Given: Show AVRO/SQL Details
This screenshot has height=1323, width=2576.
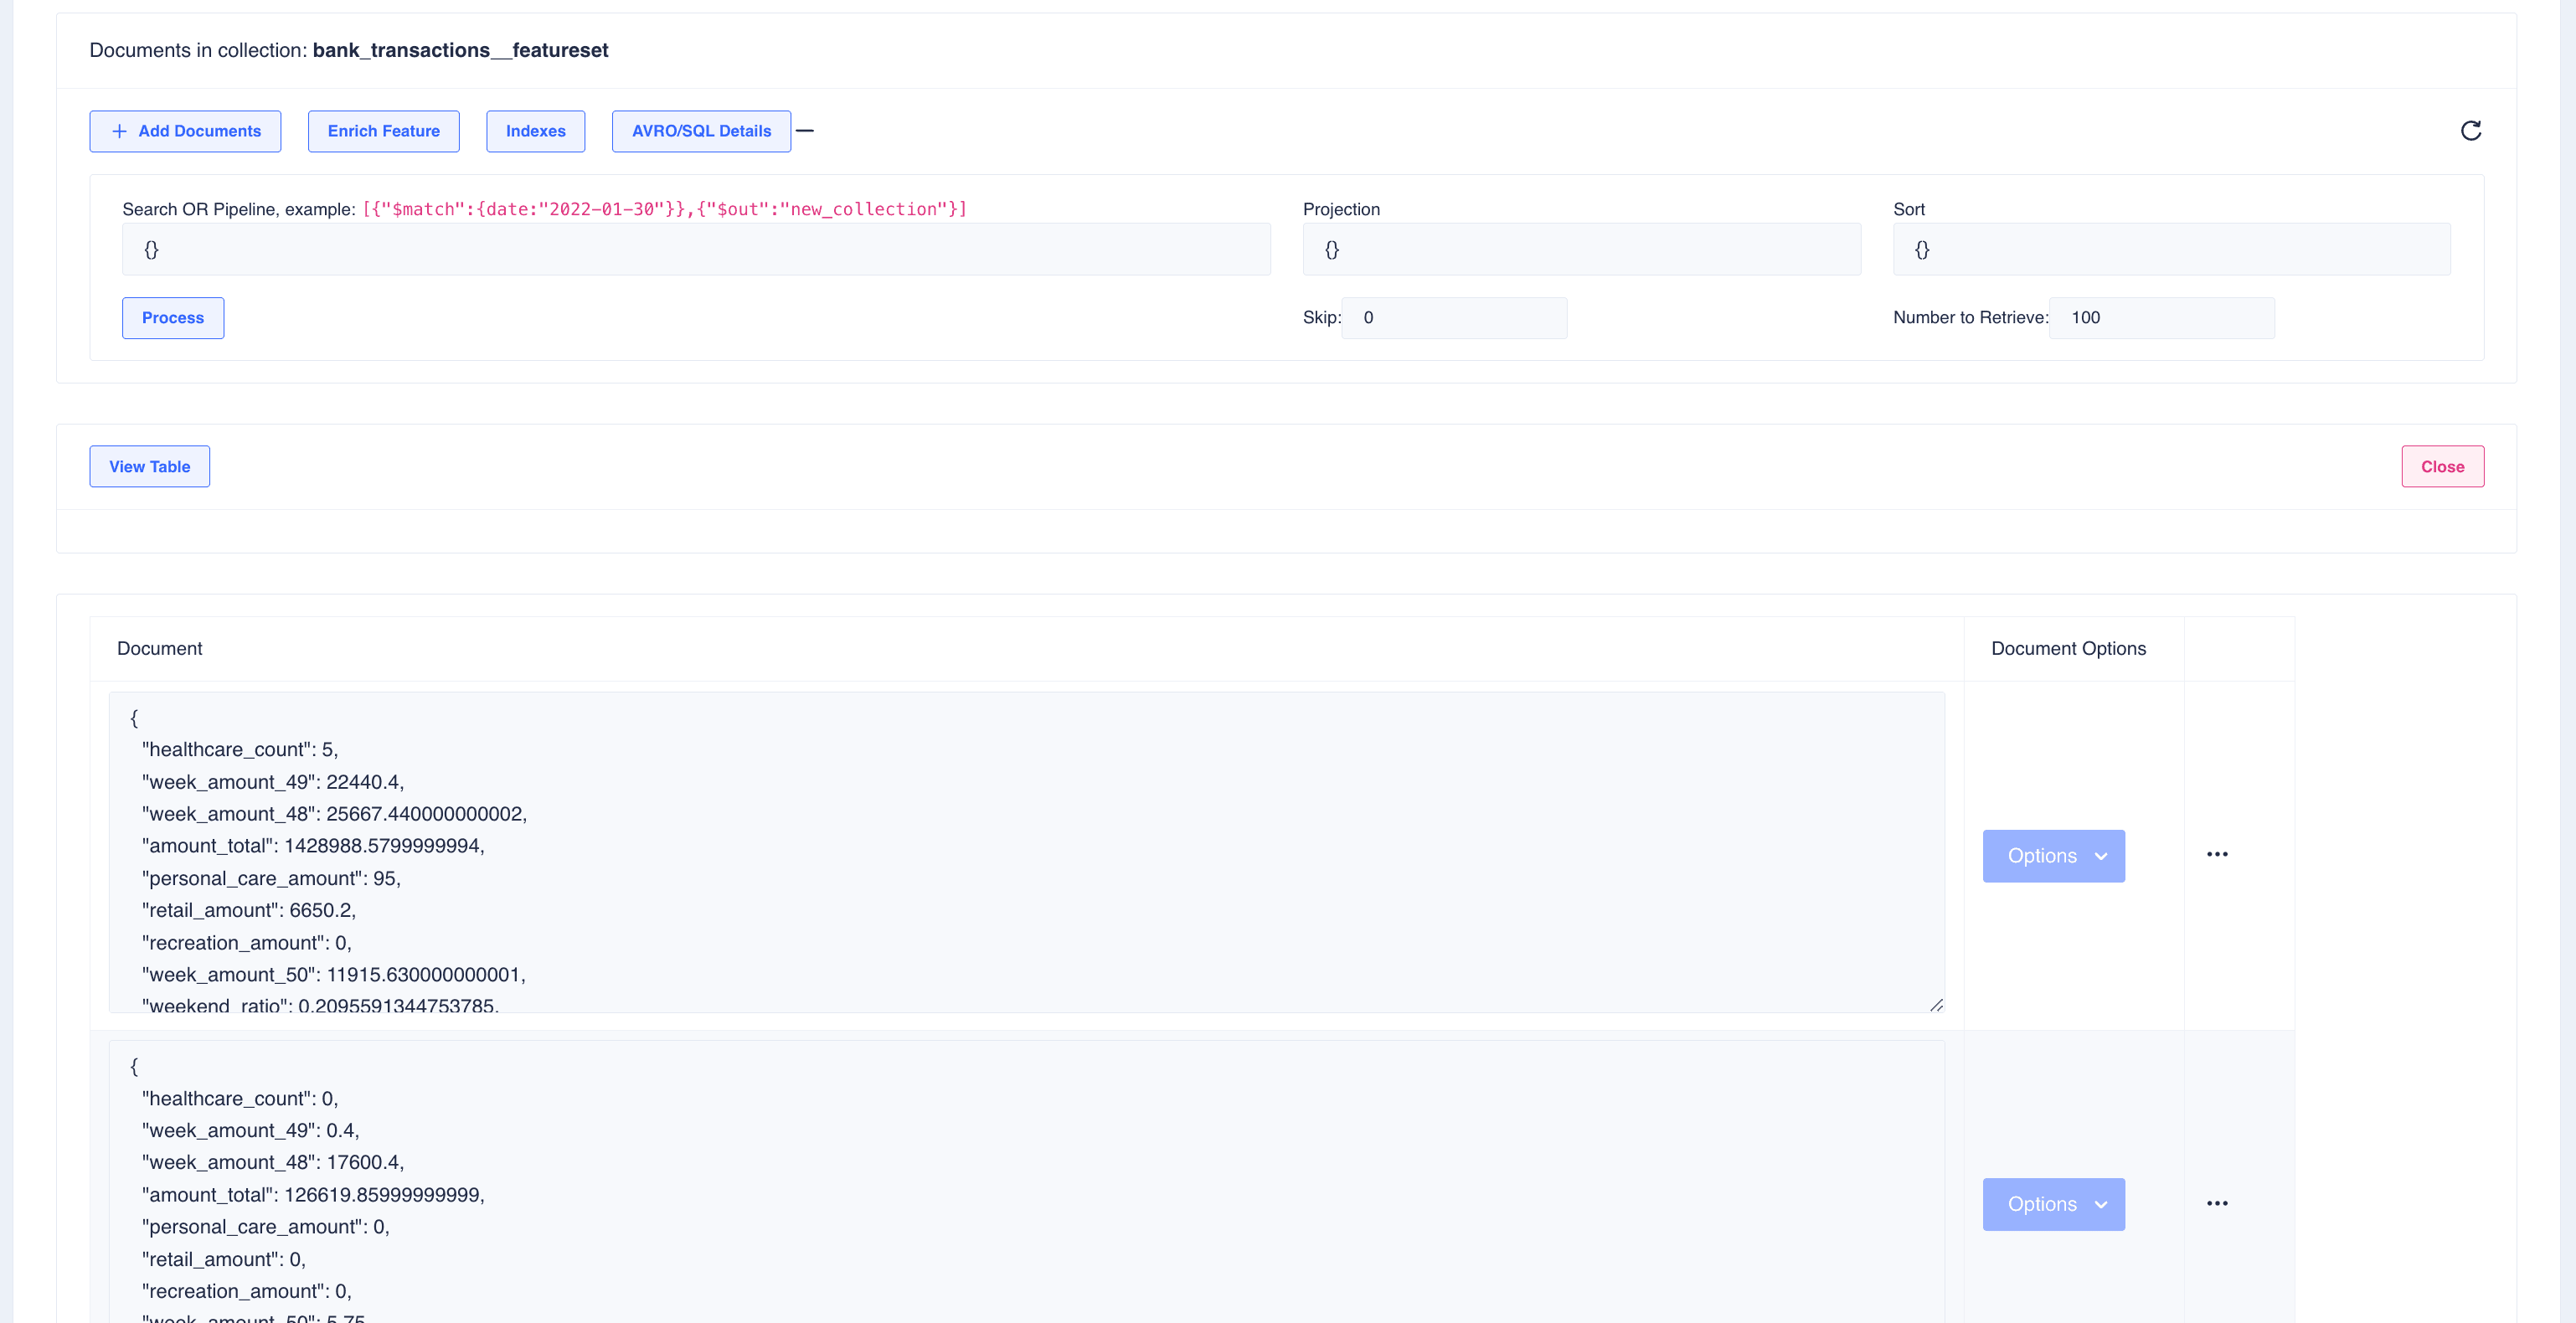Looking at the screenshot, I should 701,131.
